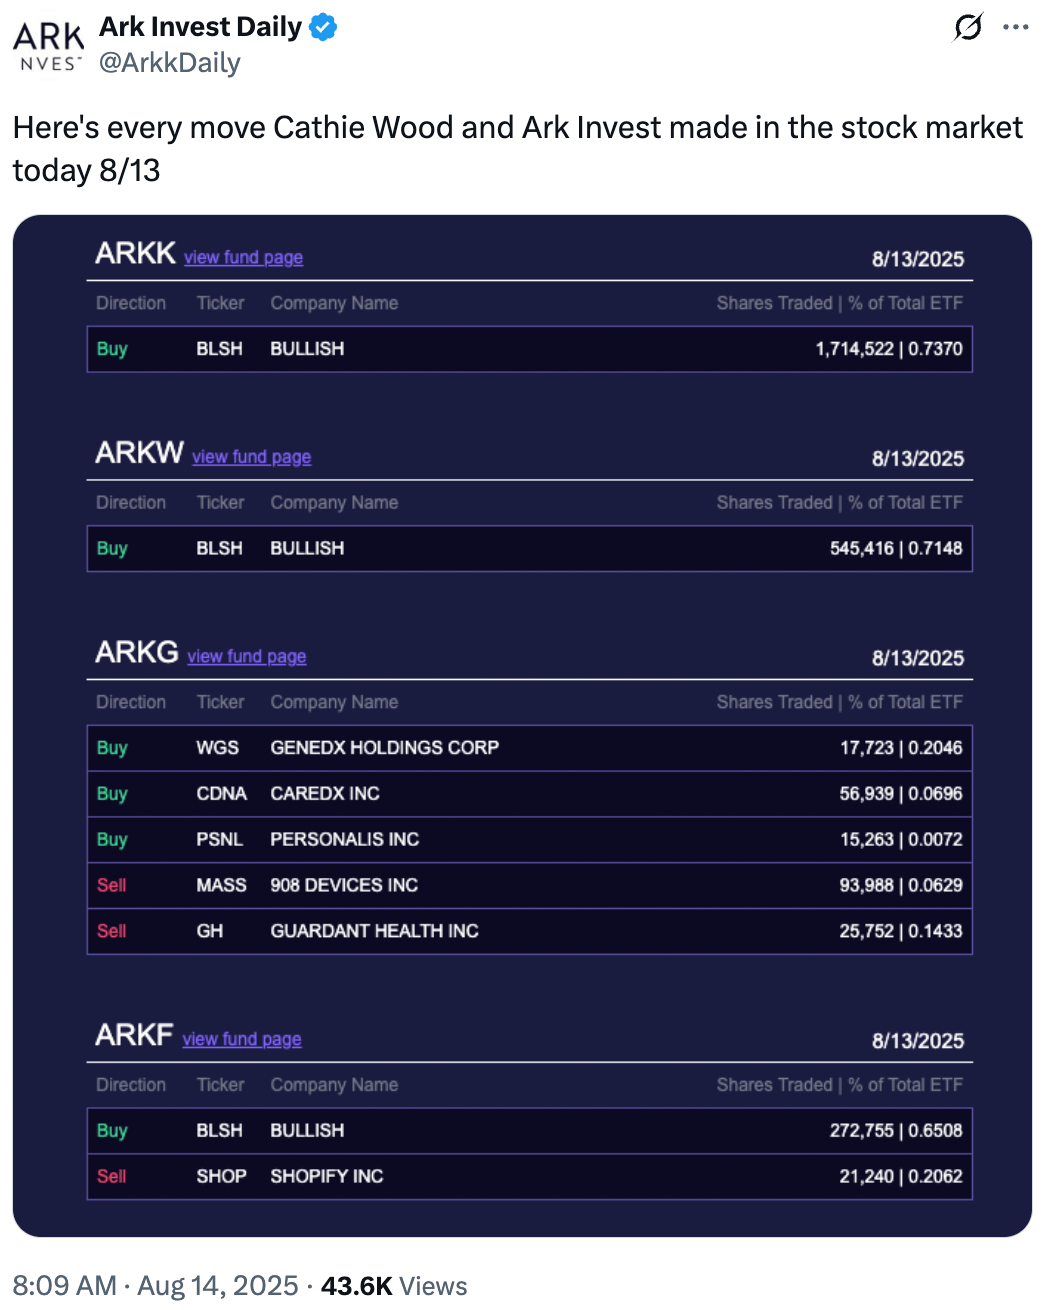This screenshot has width=1046, height=1310.
Task: Click the value 25,752 | 0.1433
Action: coord(901,931)
